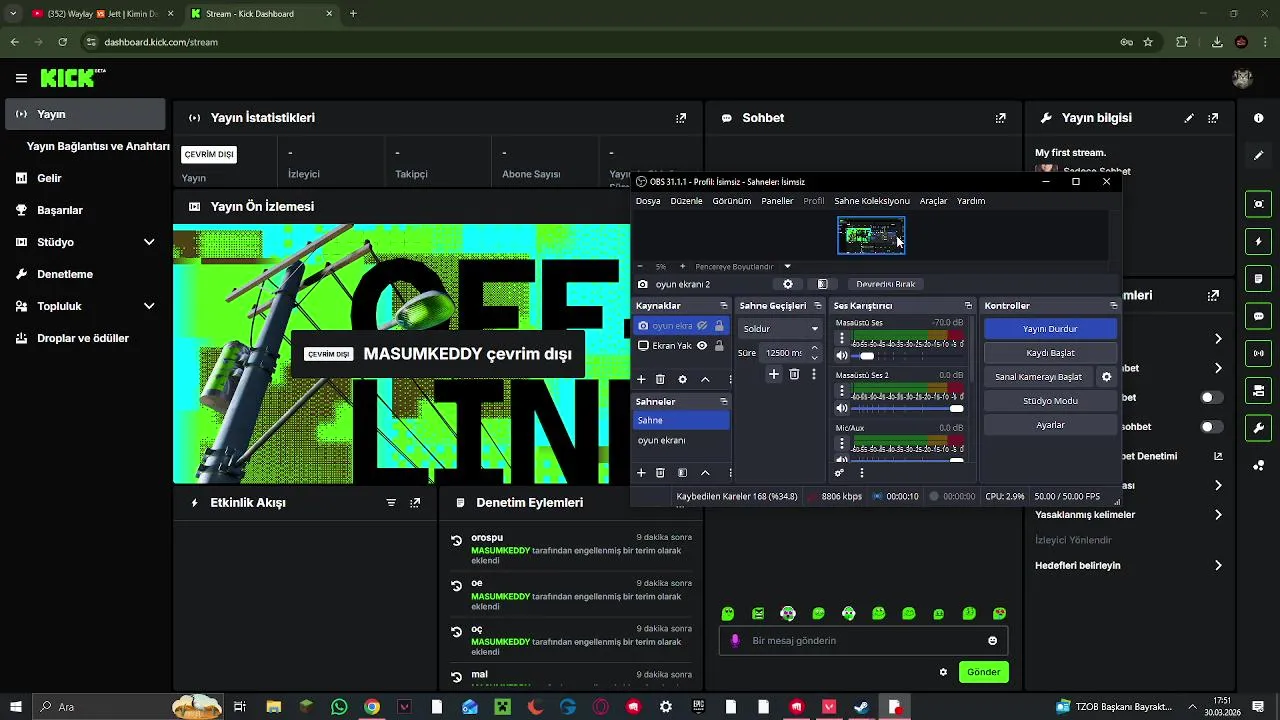1280x720 pixels.
Task: Mute Masaüstü Ses 2 speaker icon
Action: pos(842,408)
